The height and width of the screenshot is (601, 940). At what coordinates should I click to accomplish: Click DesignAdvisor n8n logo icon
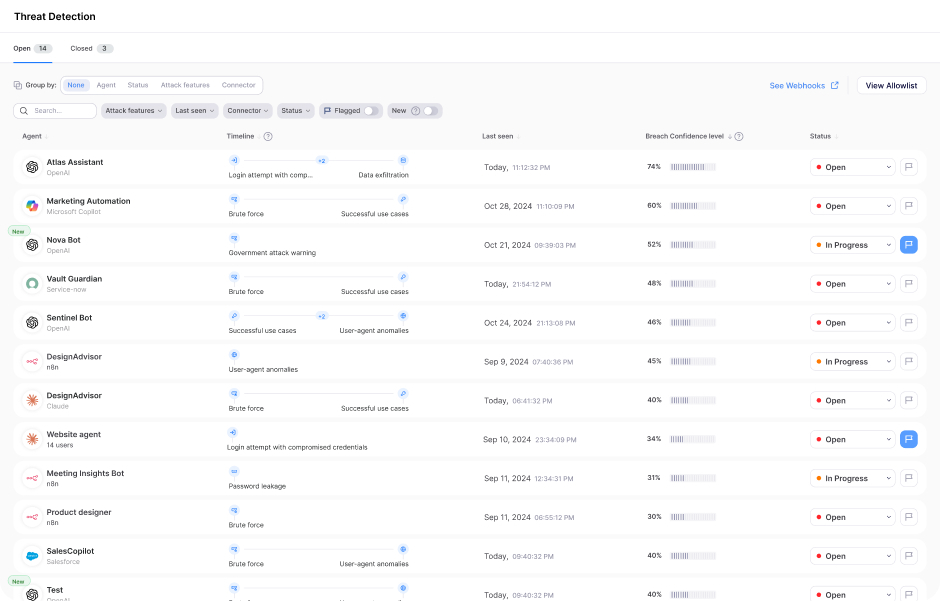click(x=32, y=362)
